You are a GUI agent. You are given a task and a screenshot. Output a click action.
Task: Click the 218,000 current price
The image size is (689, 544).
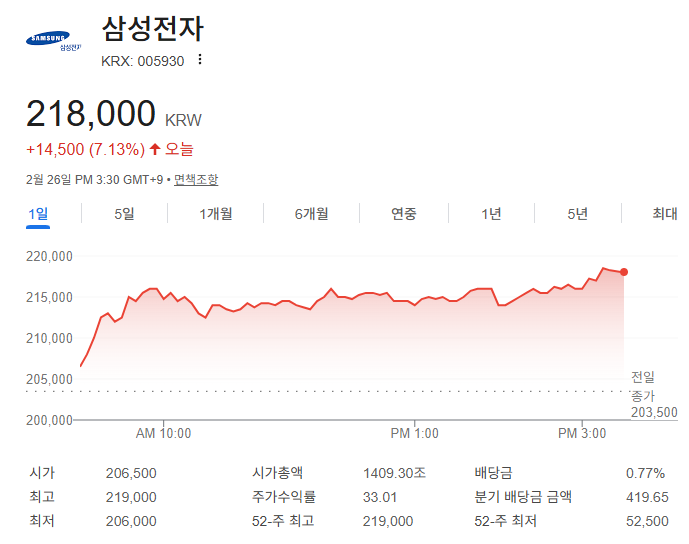91,114
